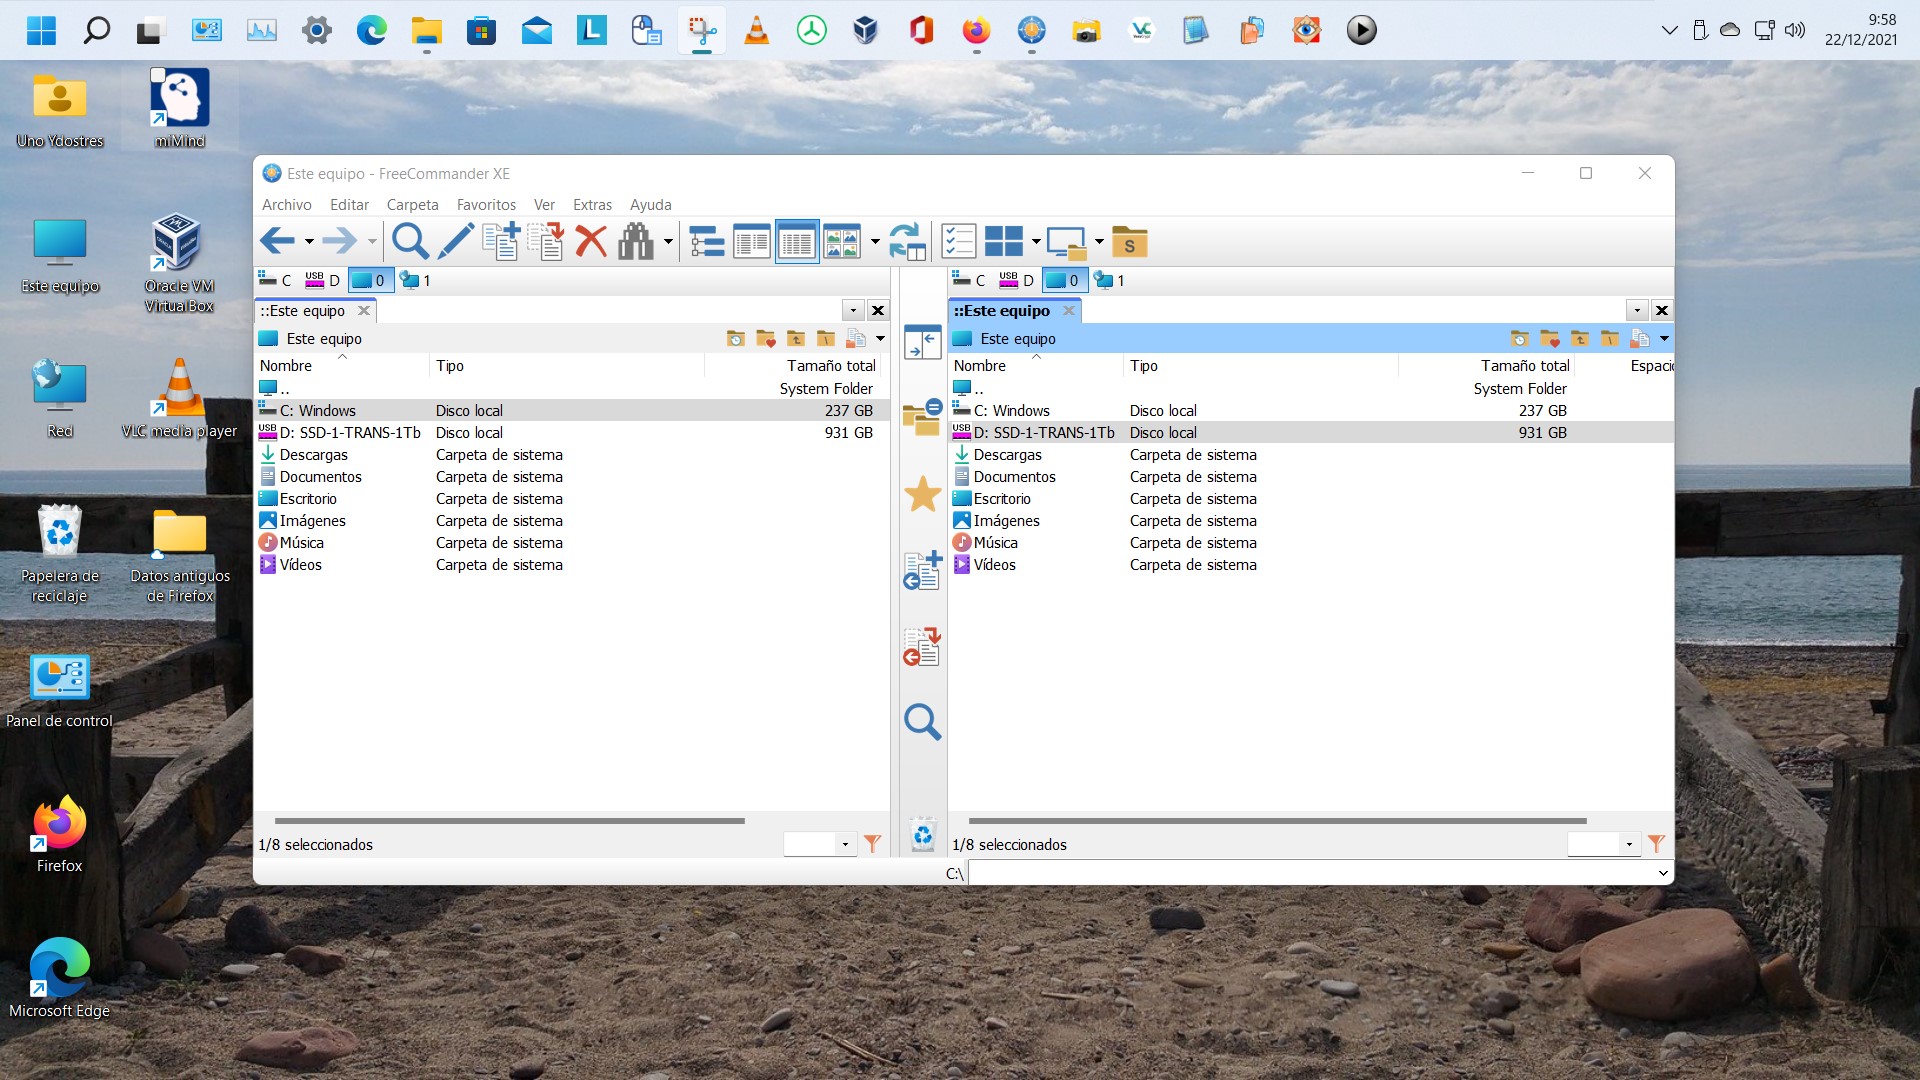Open search with the binoculars icon

[x=635, y=241]
